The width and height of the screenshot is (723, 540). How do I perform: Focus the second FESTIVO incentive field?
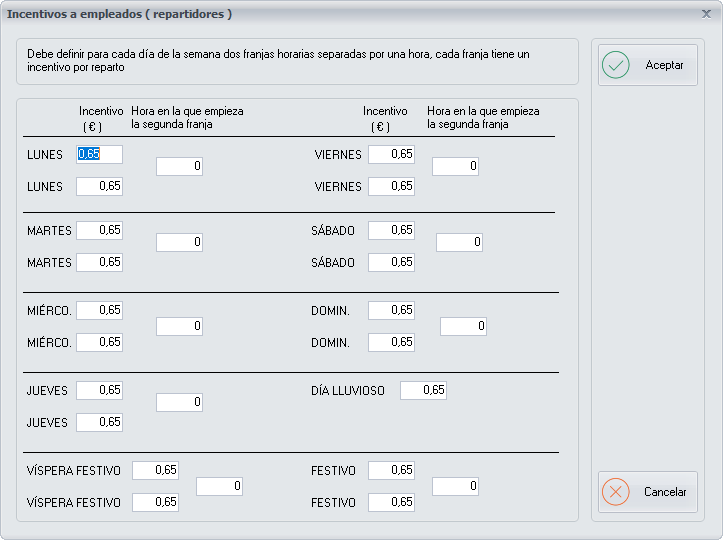(391, 502)
